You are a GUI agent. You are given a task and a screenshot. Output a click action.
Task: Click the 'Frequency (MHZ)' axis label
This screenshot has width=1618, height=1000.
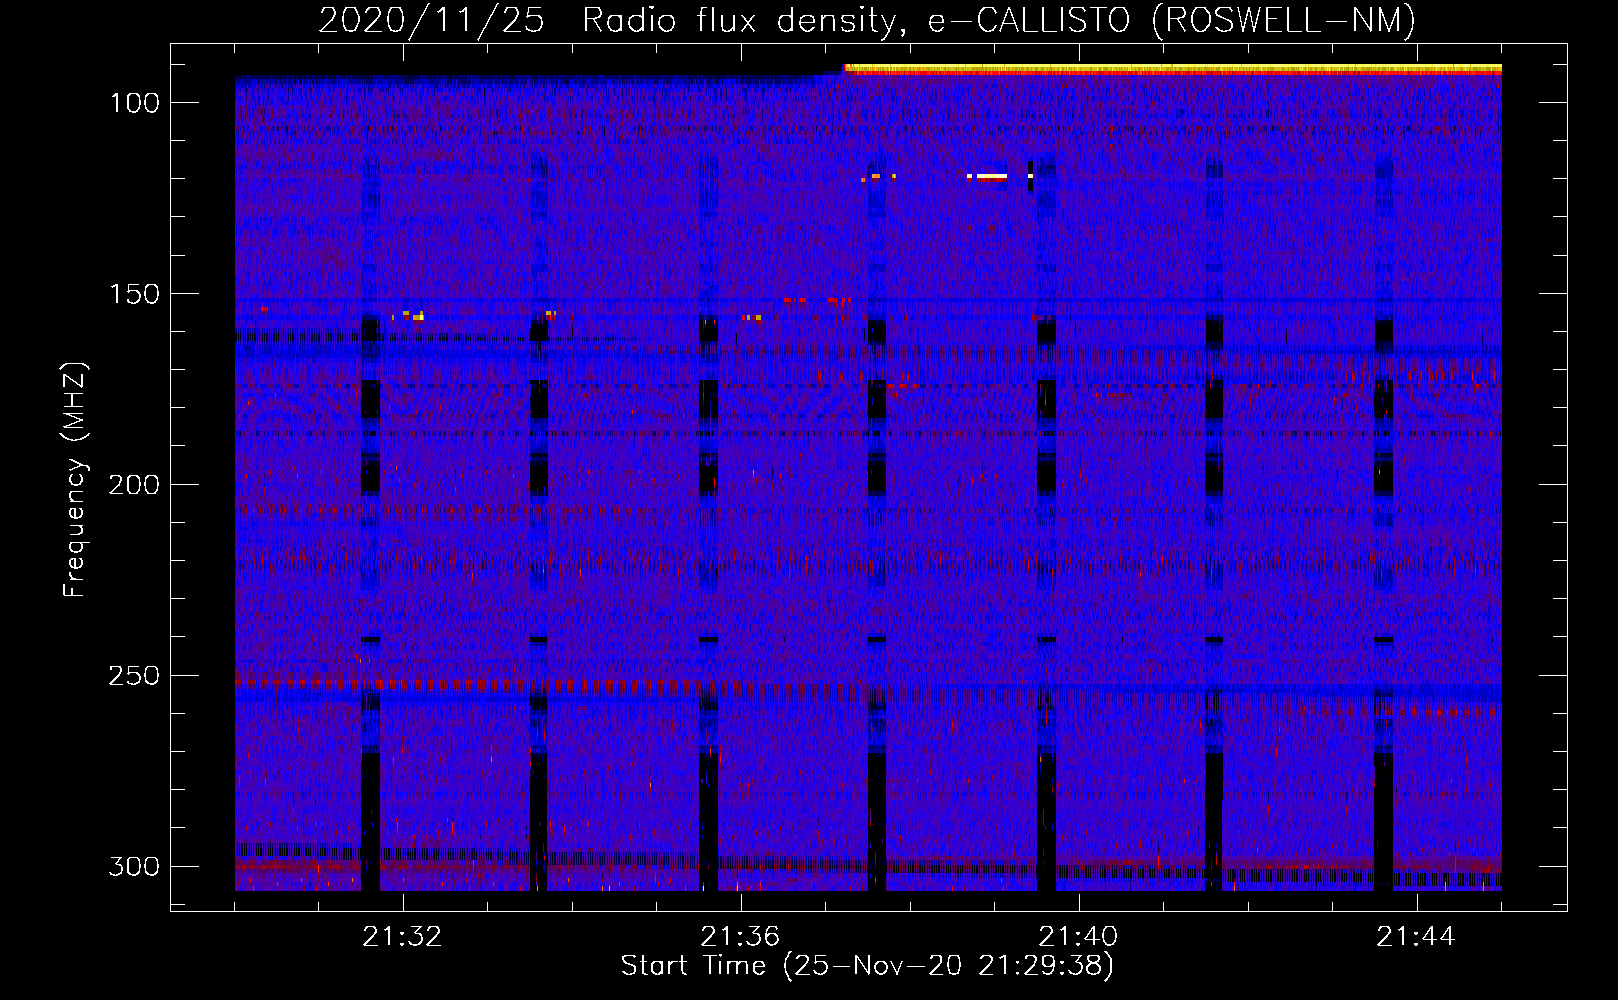point(75,479)
